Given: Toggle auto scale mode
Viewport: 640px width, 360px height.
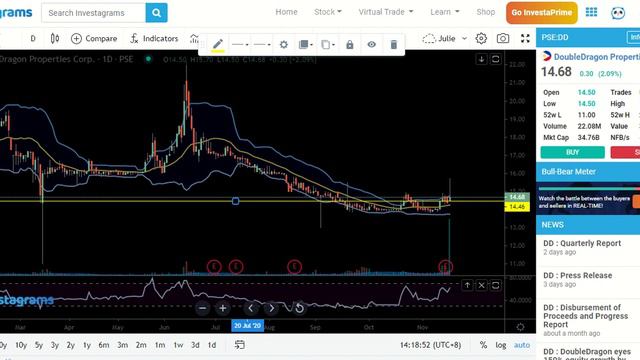Looking at the screenshot, I should (x=522, y=345).
